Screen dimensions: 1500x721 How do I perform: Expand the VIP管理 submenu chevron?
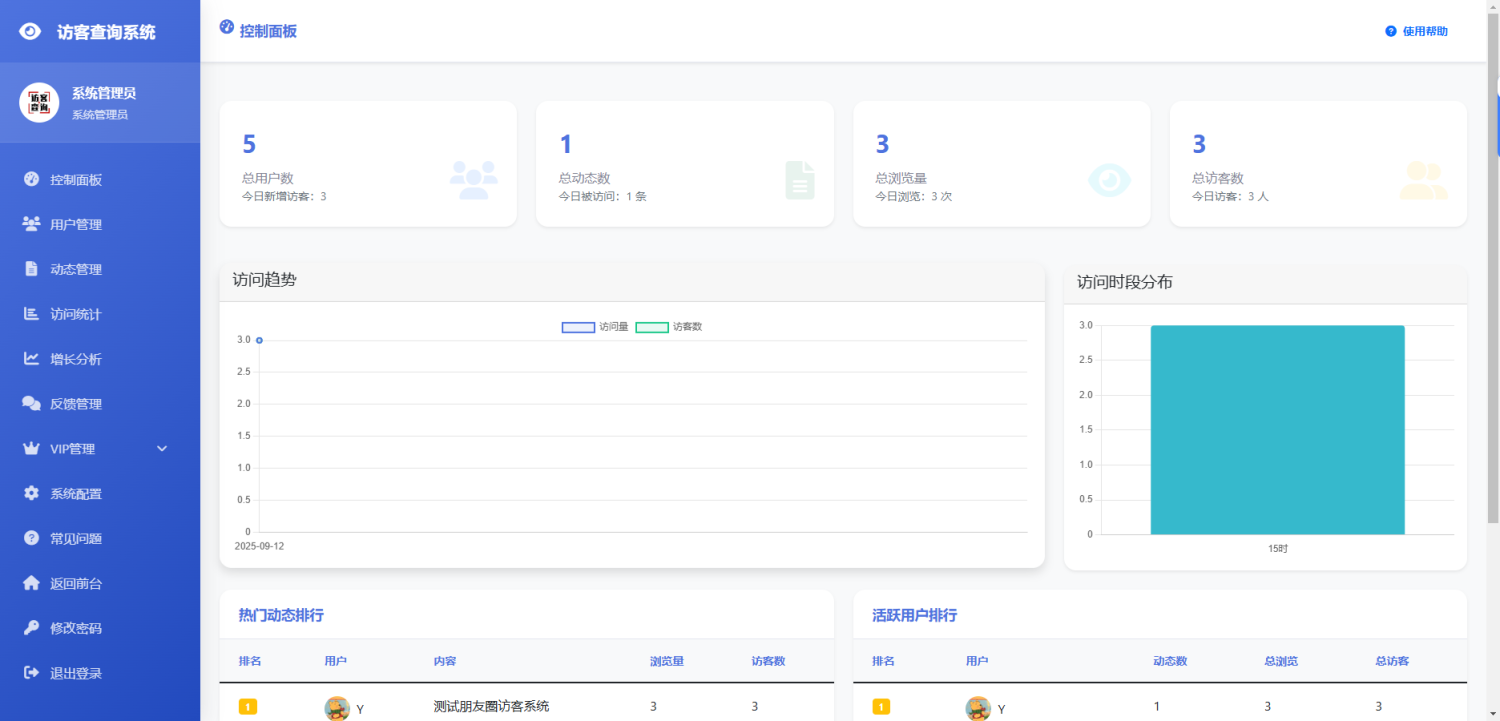pyautogui.click(x=162, y=449)
